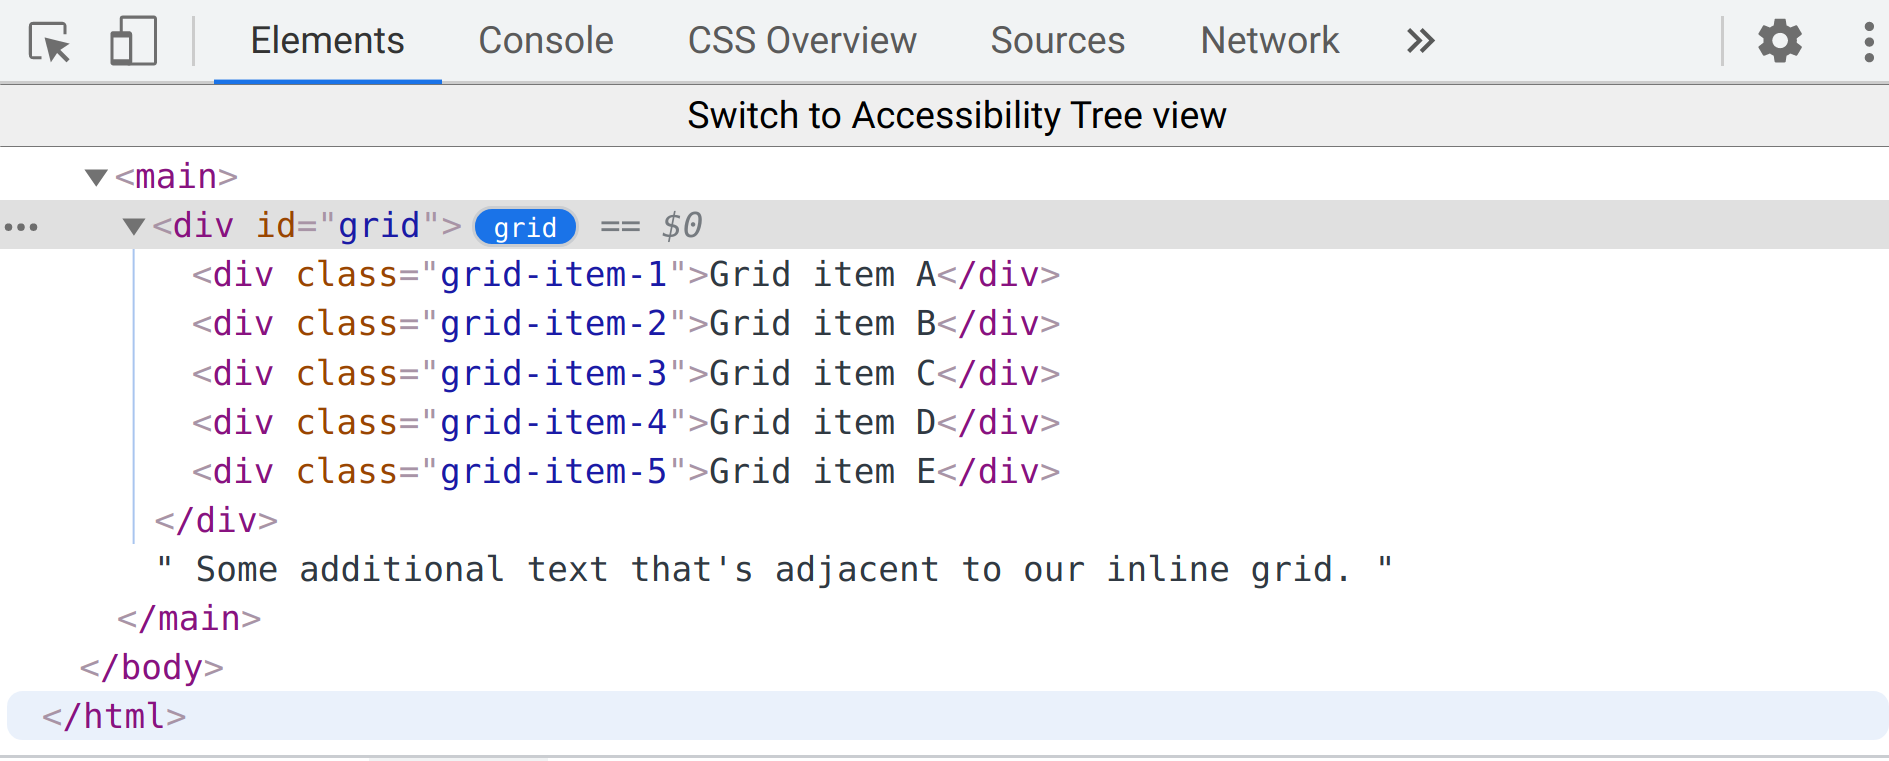Toggle the device toolbar icon
The height and width of the screenshot is (761, 1889).
coord(133,42)
